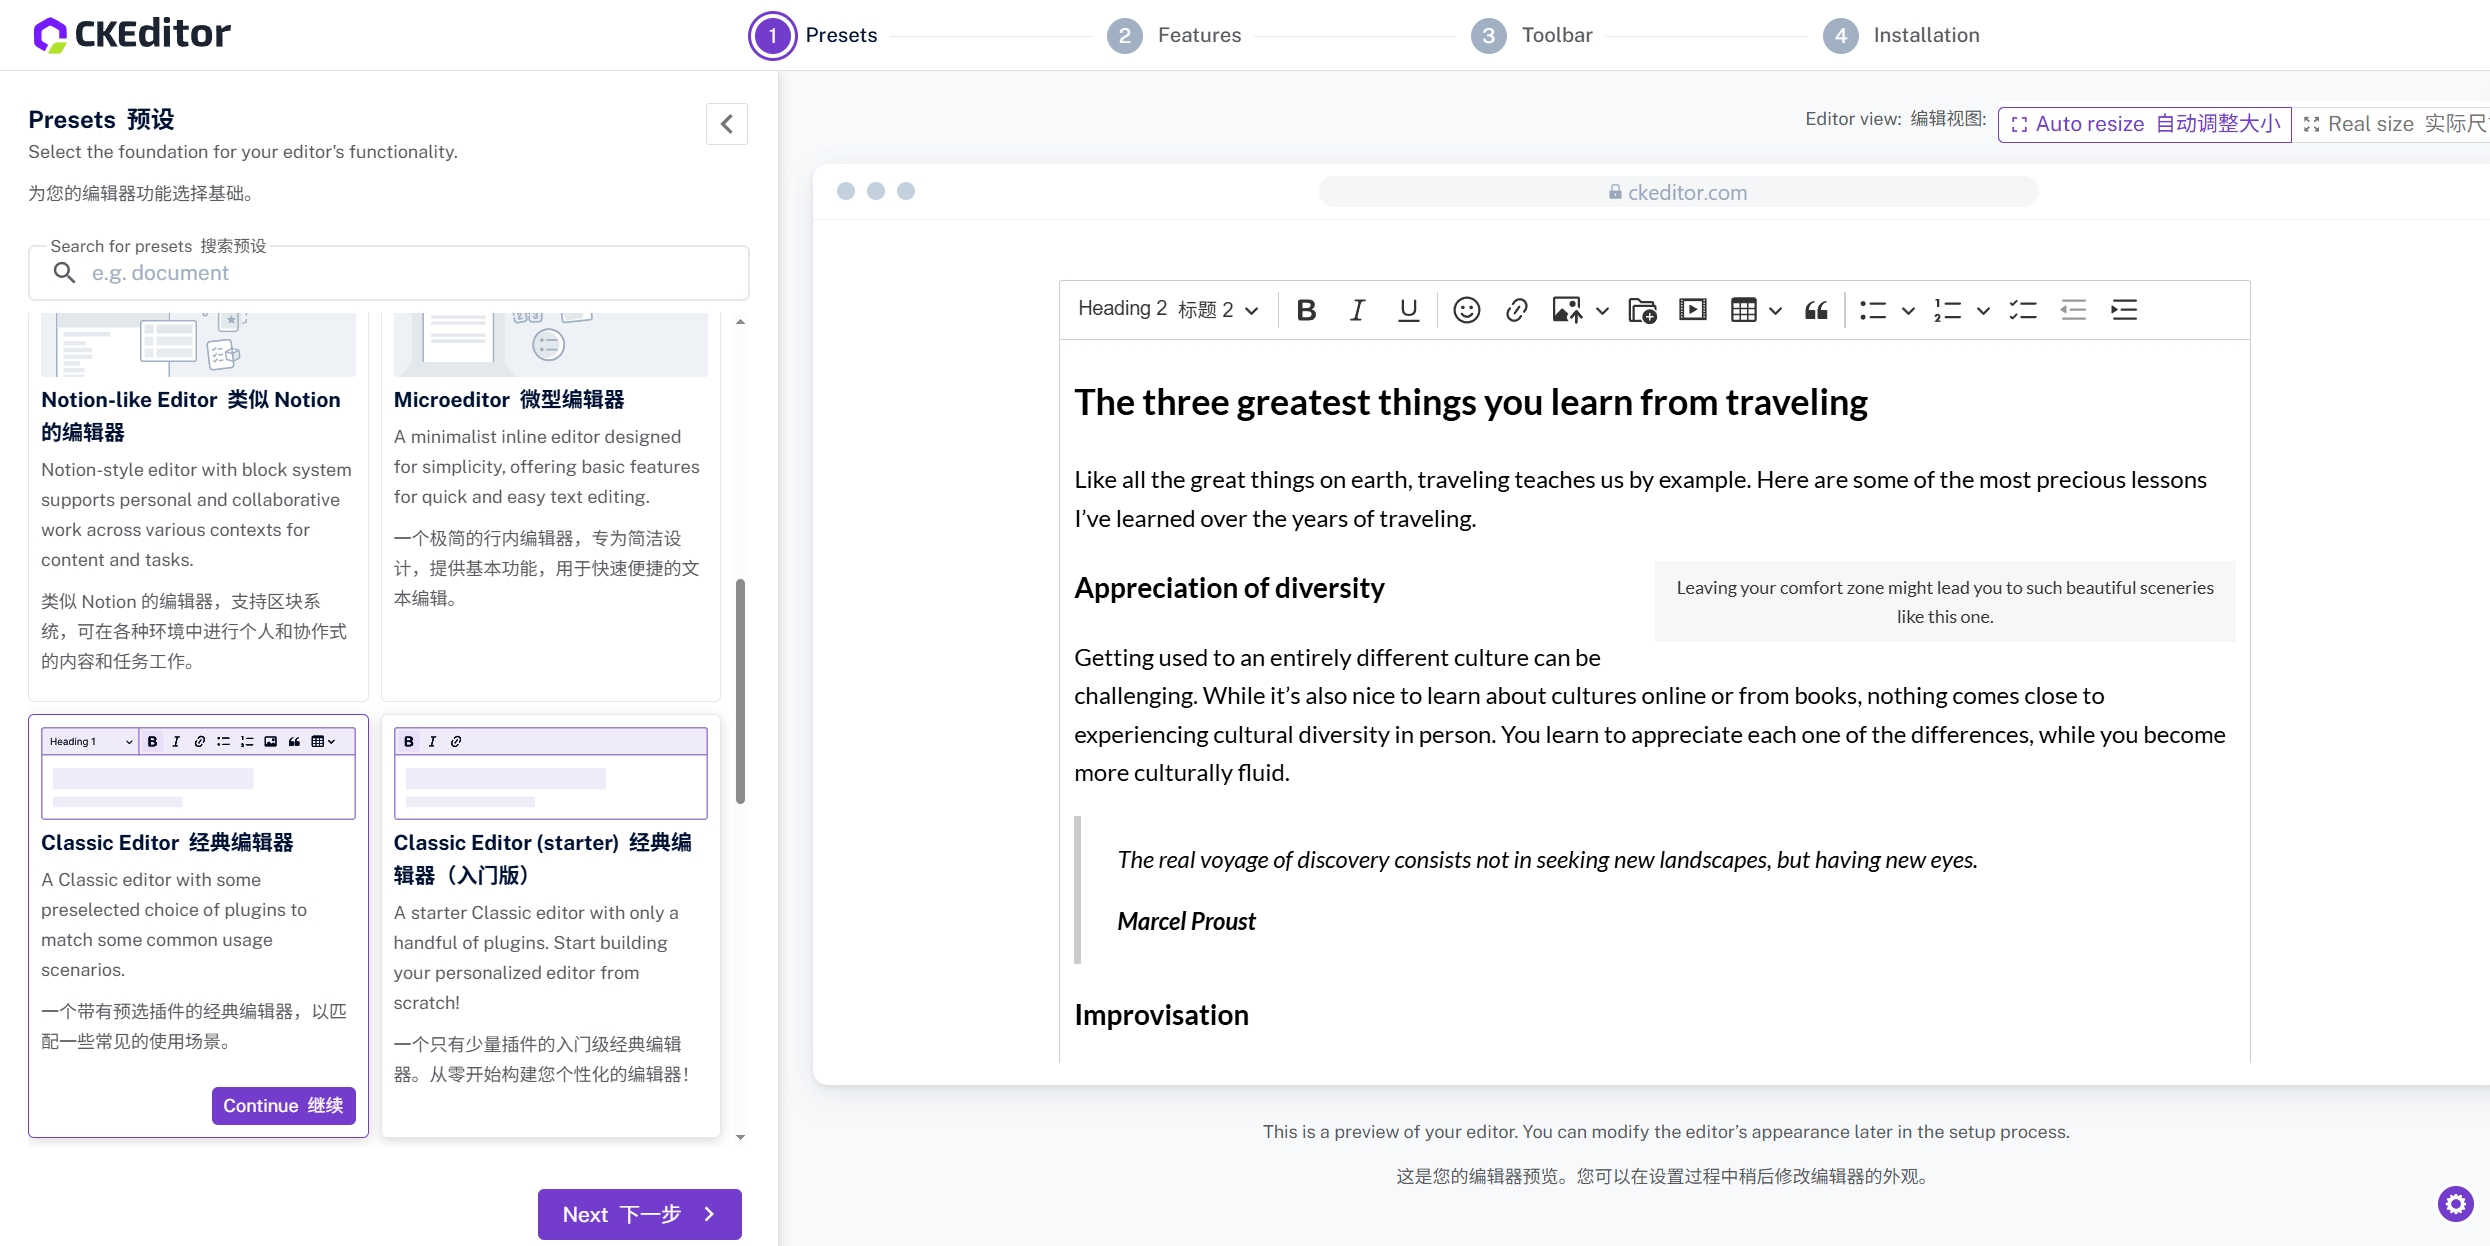Toggle the to-do list button

click(x=2023, y=310)
